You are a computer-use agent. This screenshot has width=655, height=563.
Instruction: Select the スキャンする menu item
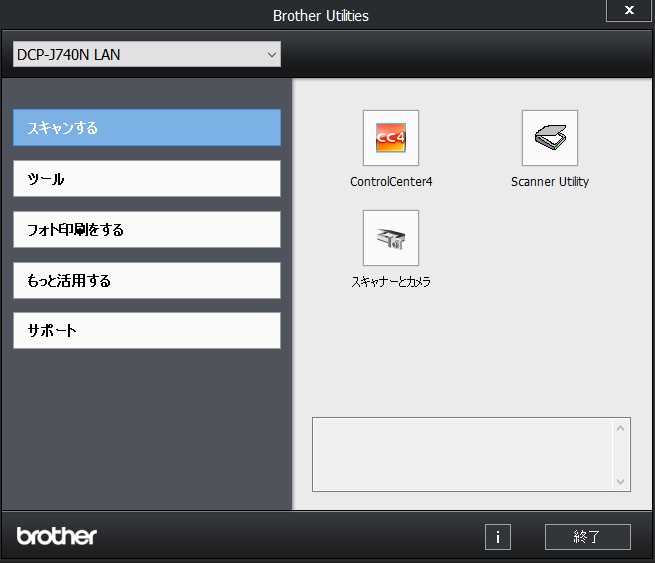[147, 128]
